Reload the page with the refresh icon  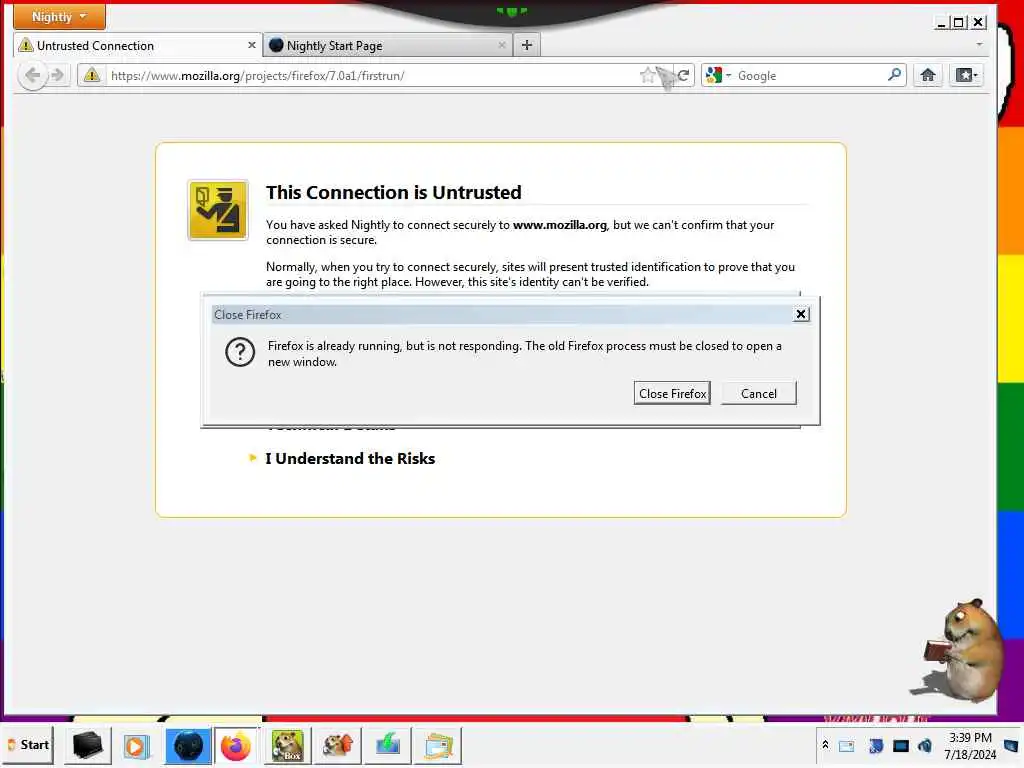[683, 76]
